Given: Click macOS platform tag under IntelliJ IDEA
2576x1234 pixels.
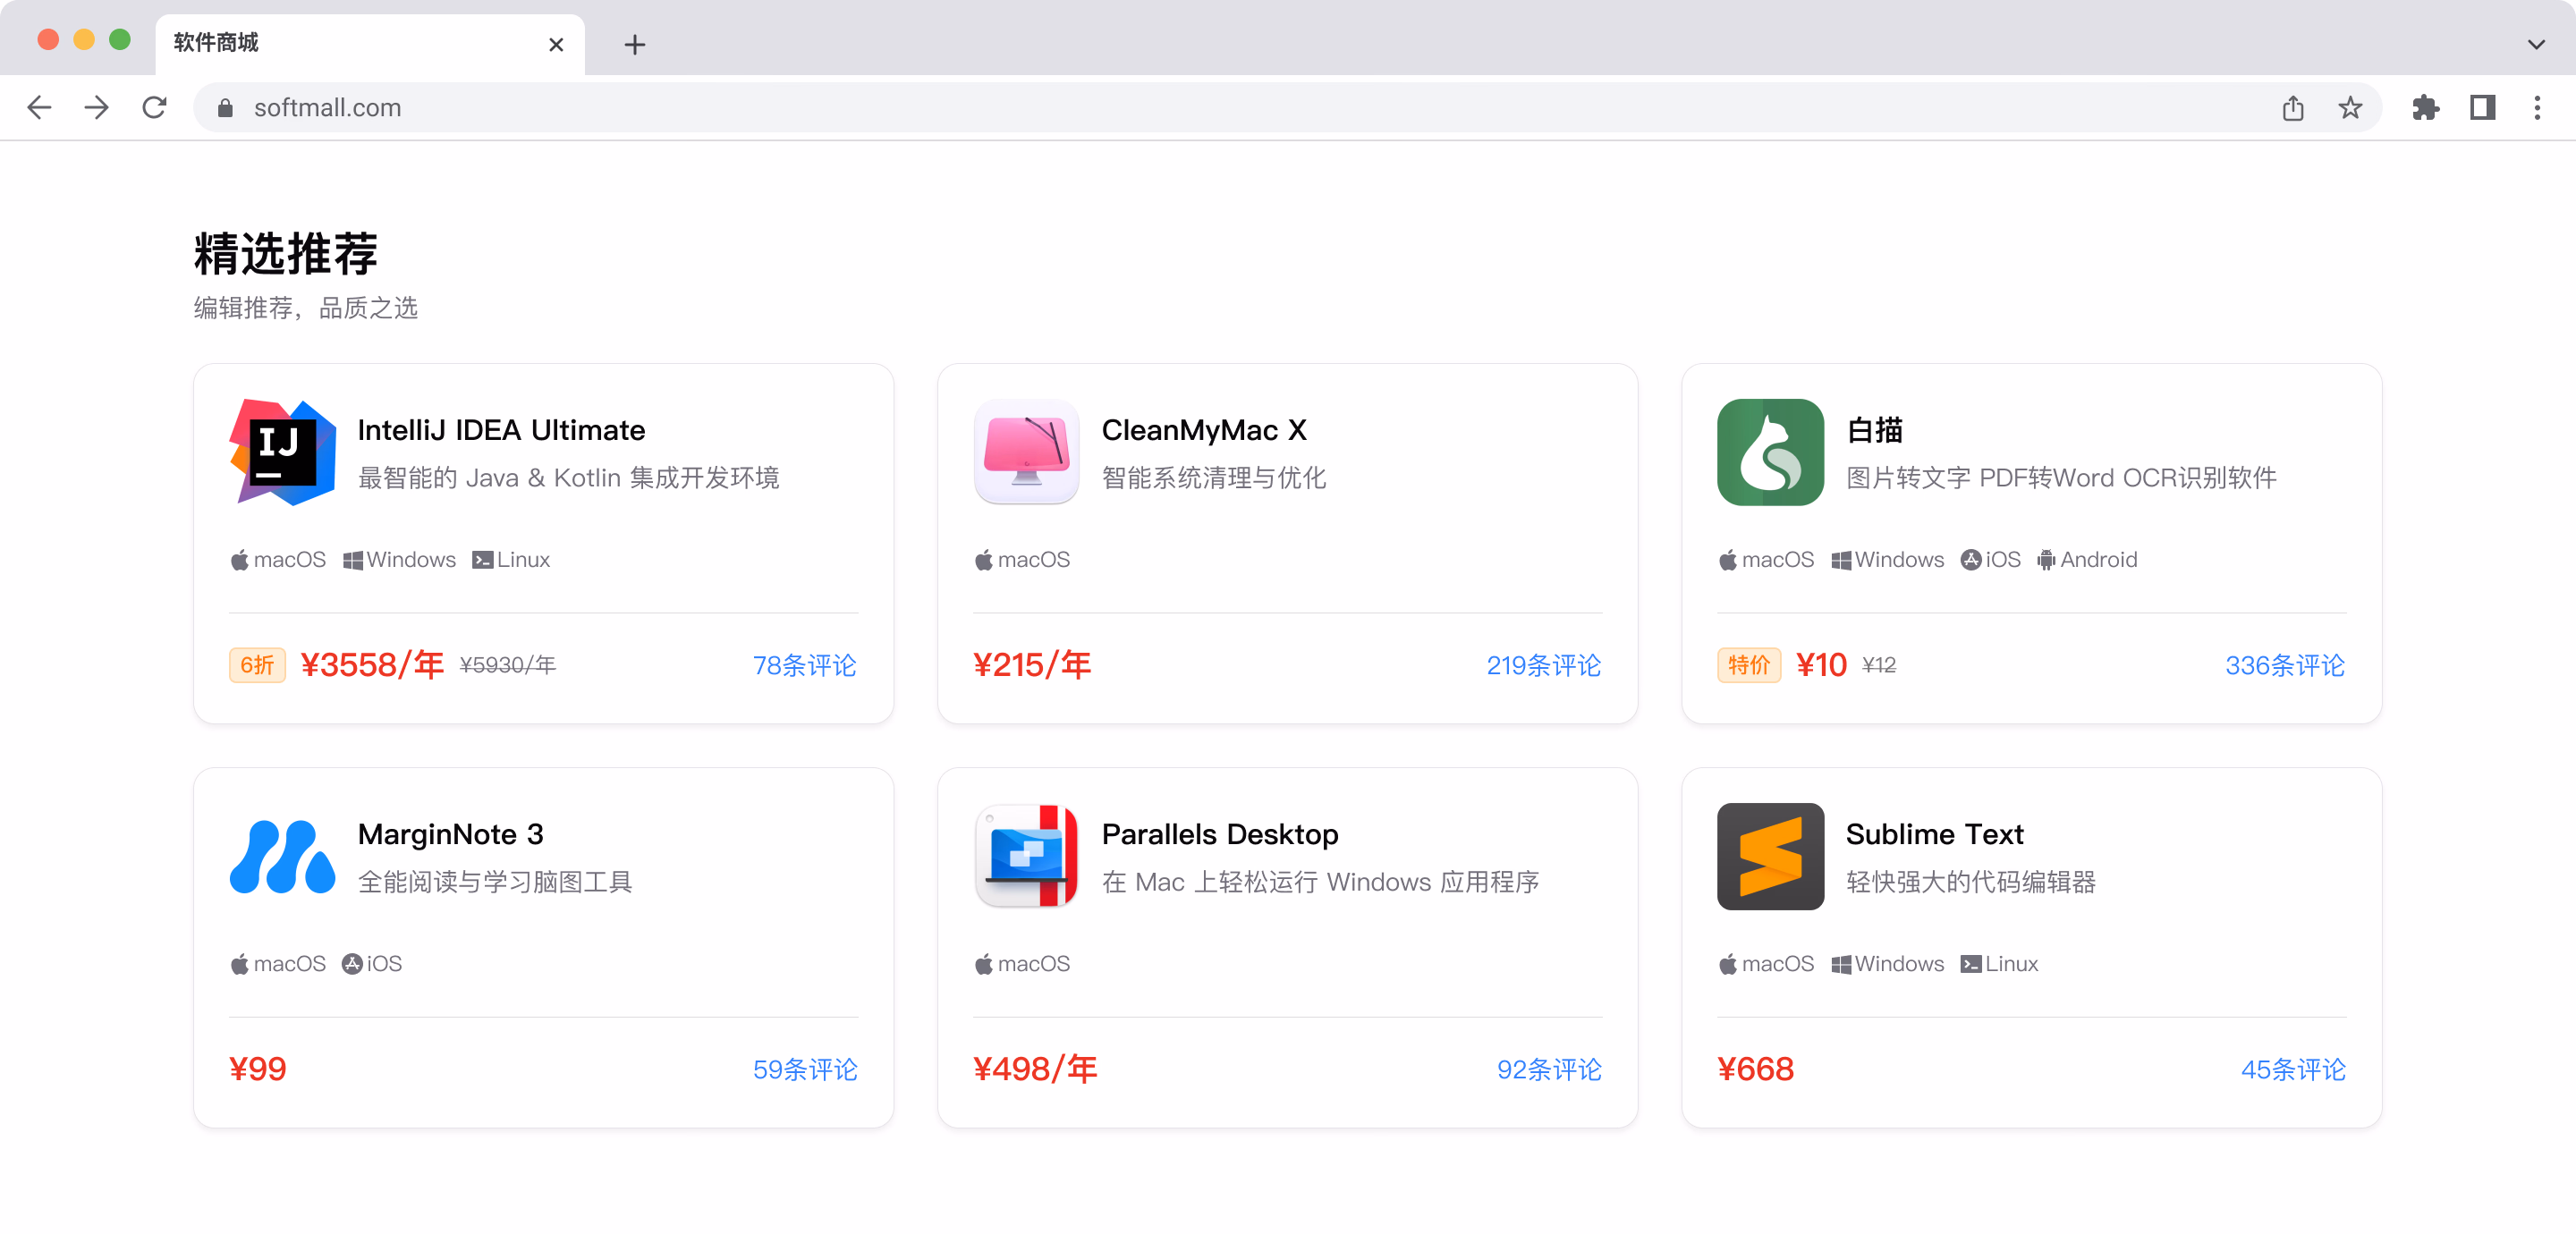Looking at the screenshot, I should 278,560.
